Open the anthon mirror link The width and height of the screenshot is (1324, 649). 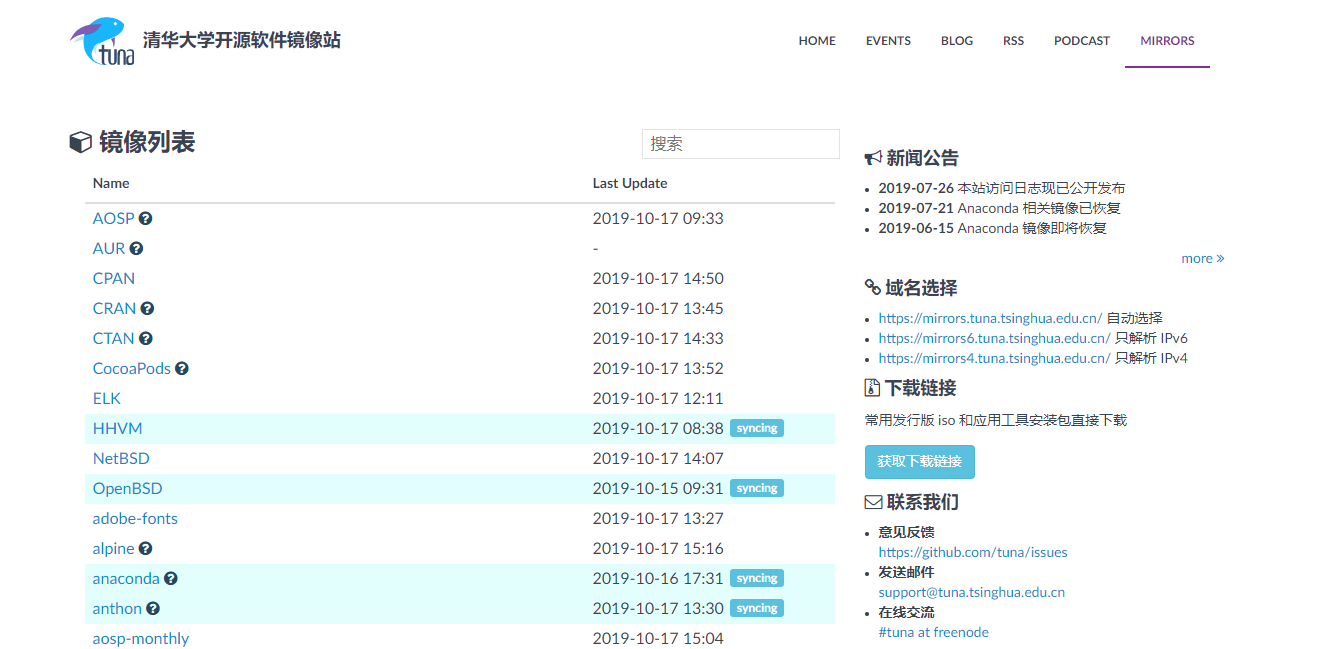117,608
